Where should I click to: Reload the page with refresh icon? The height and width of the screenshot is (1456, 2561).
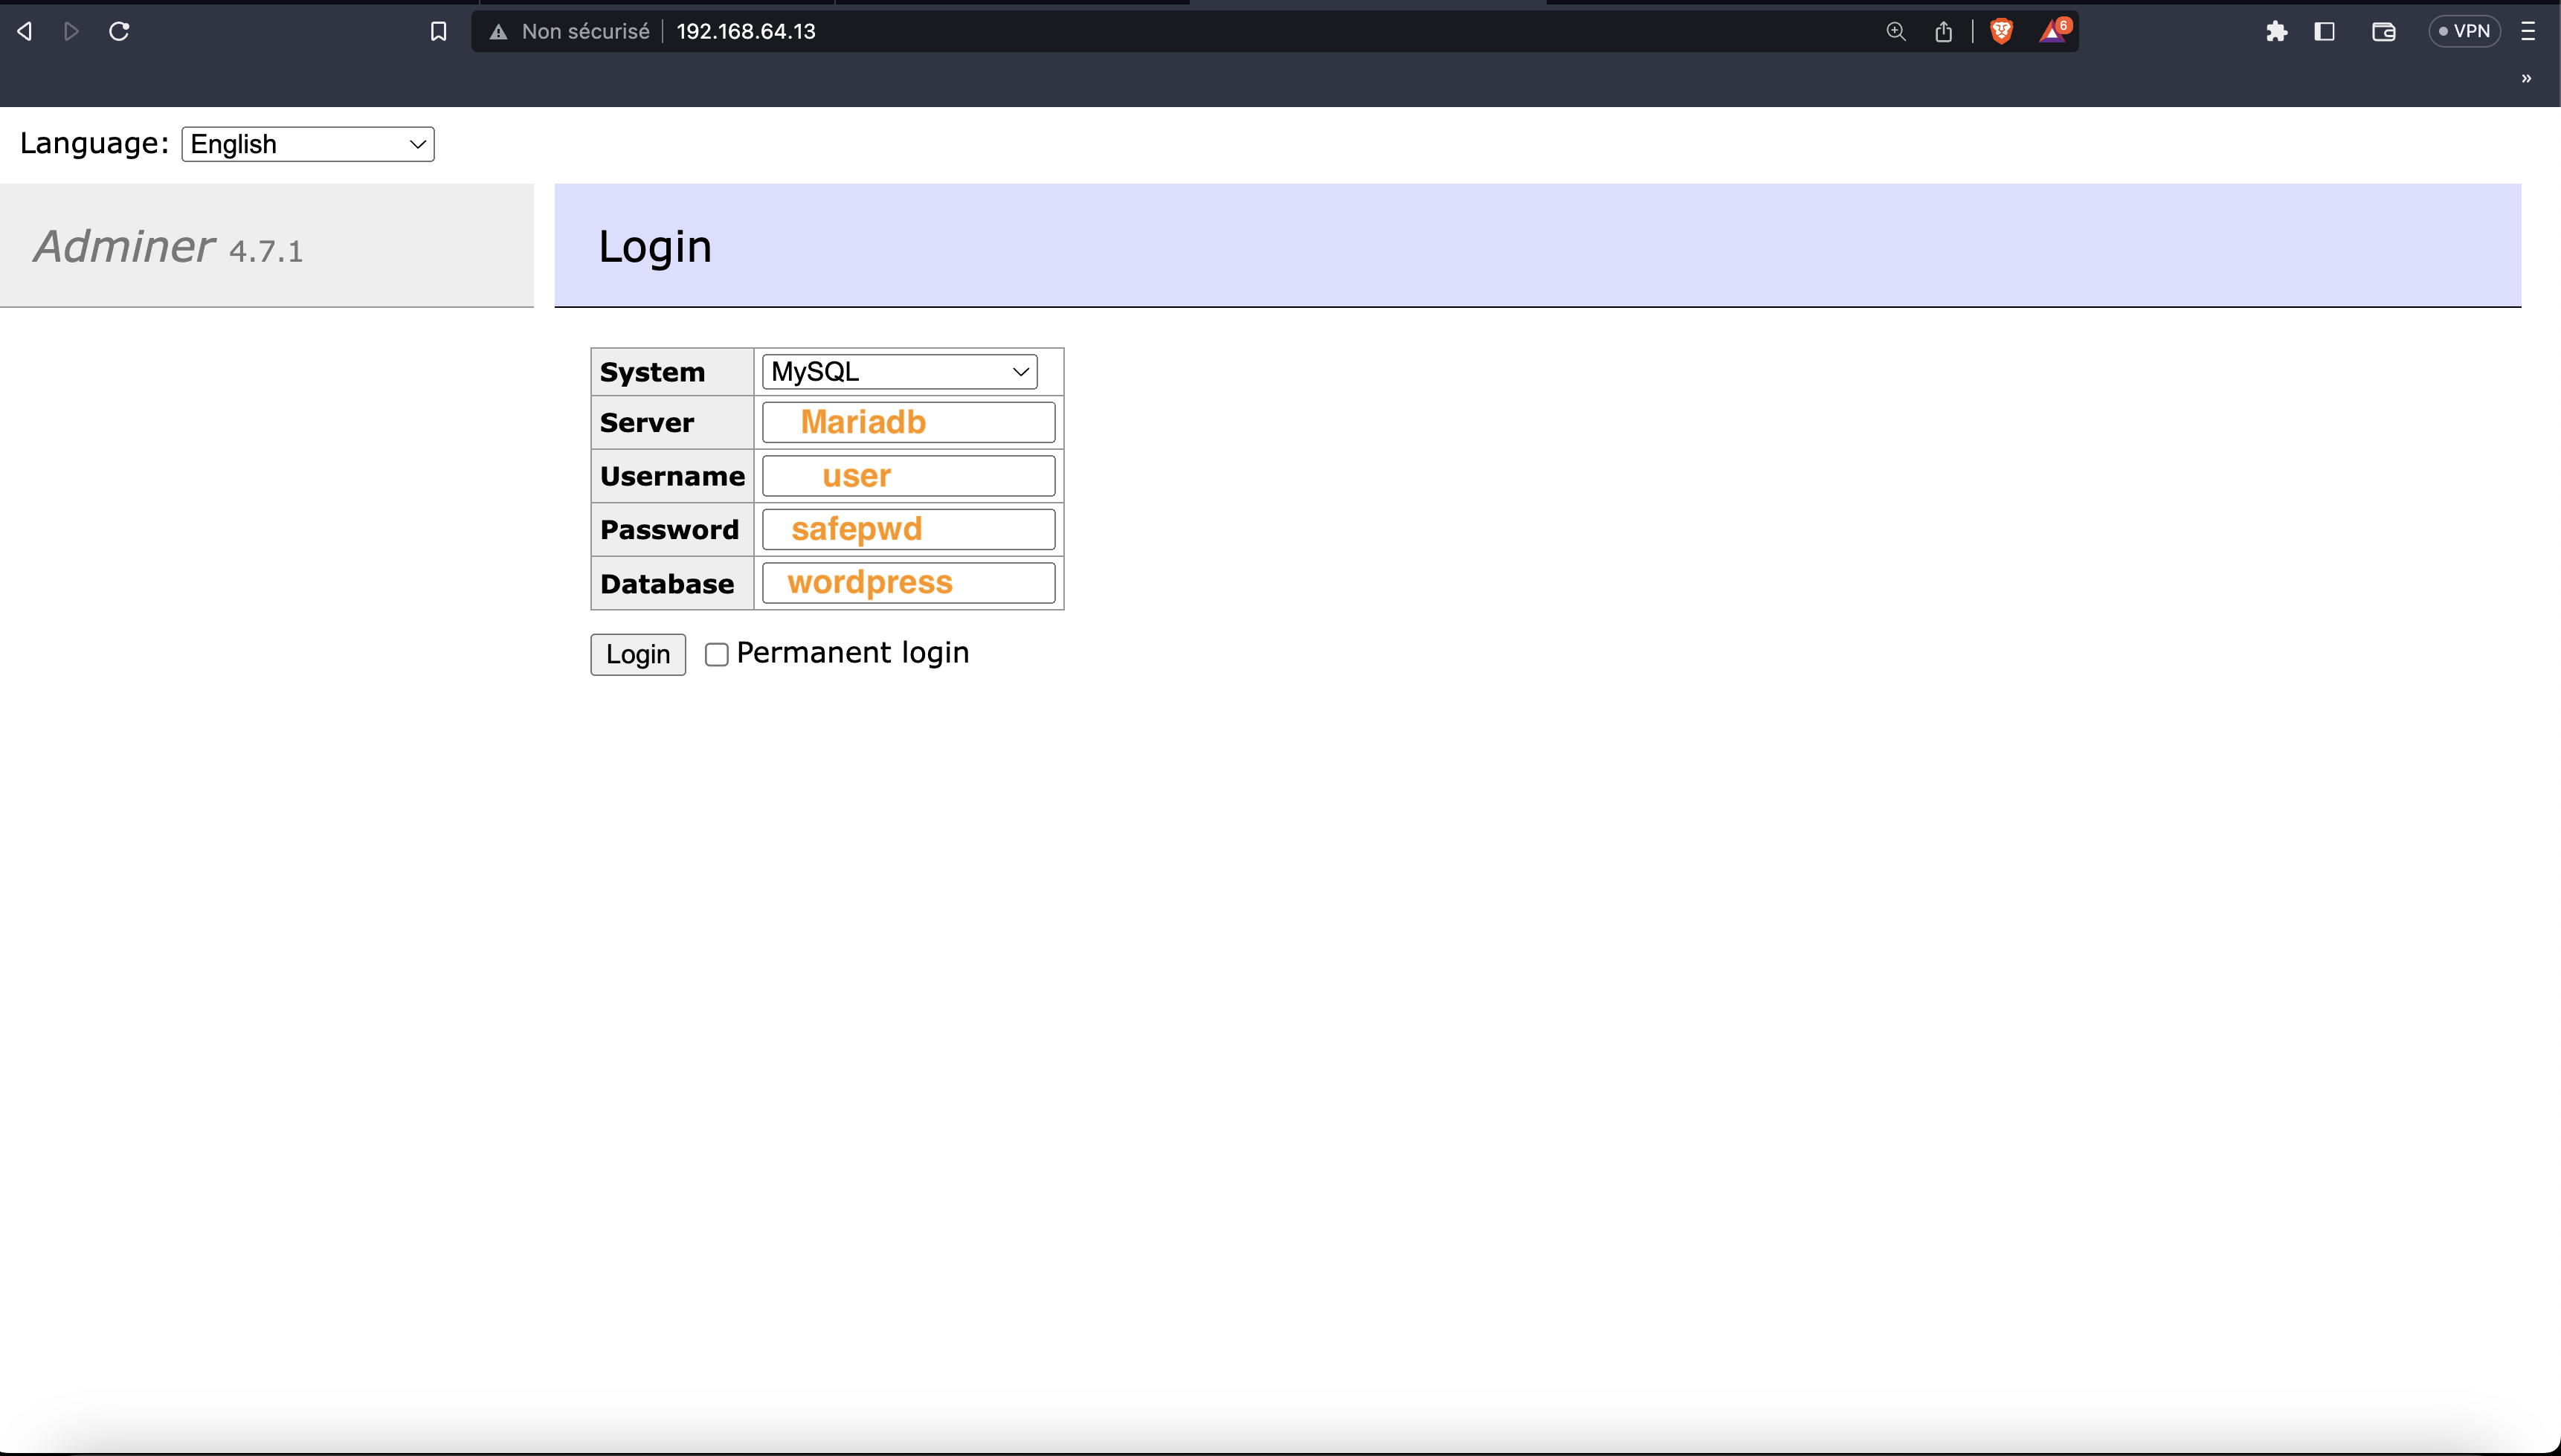click(x=119, y=31)
